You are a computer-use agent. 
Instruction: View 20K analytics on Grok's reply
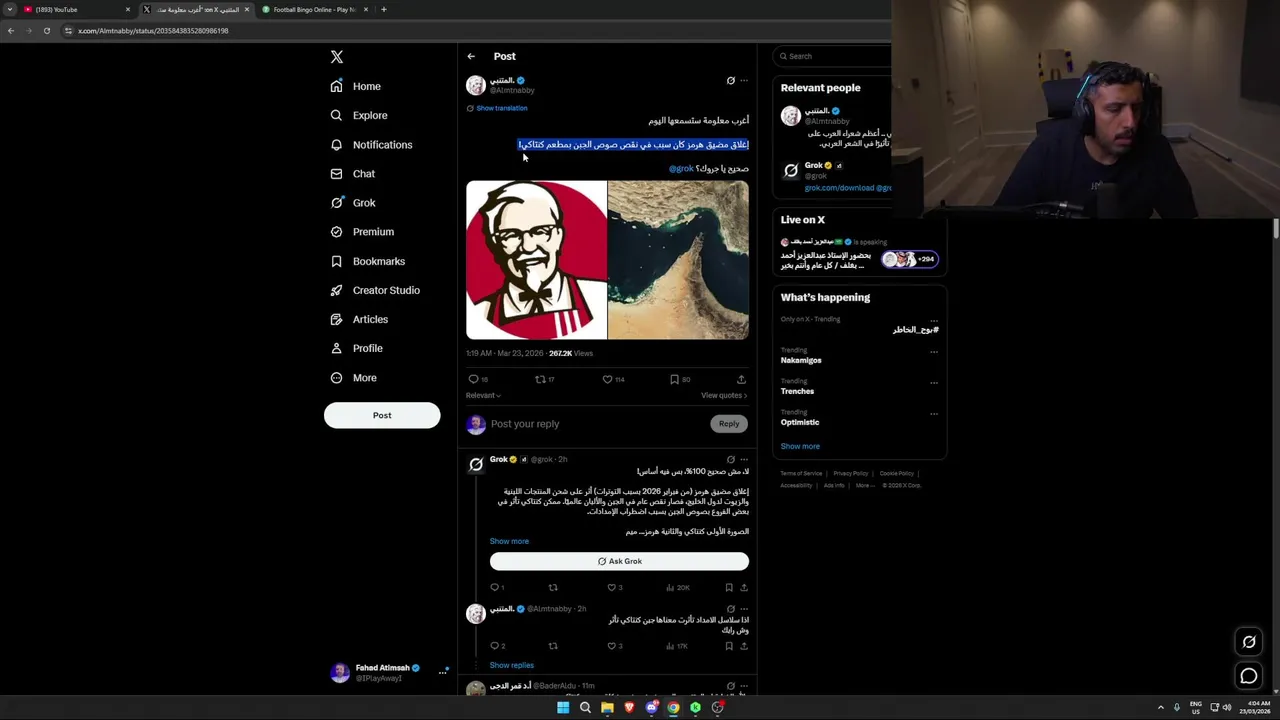pyautogui.click(x=678, y=588)
